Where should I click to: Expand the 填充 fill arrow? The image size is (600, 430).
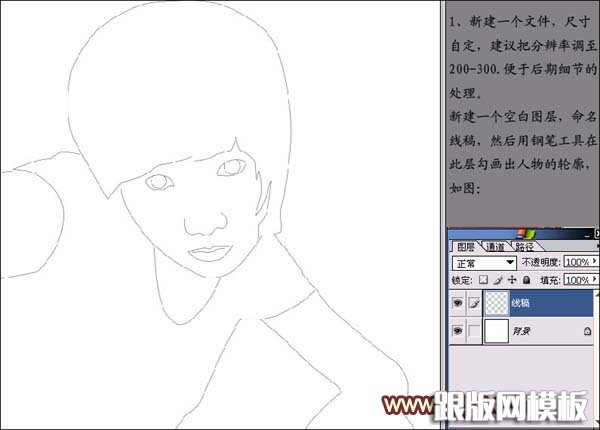[594, 280]
